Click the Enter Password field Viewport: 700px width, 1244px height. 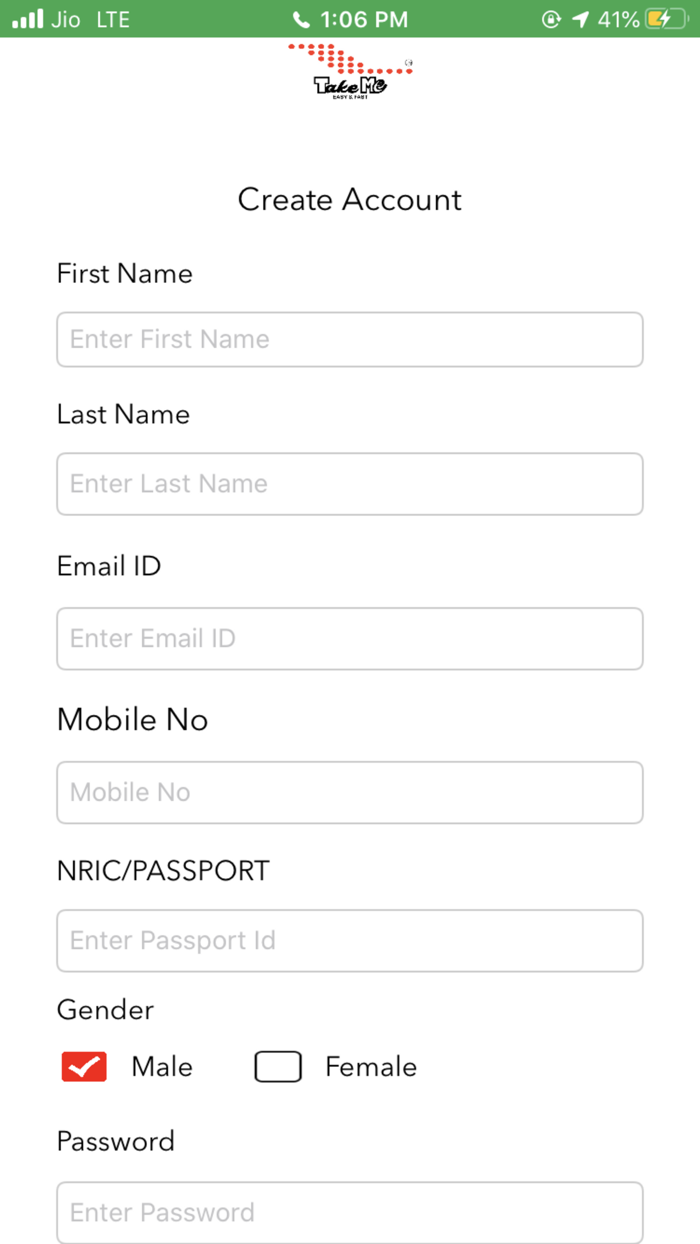pos(349,1212)
